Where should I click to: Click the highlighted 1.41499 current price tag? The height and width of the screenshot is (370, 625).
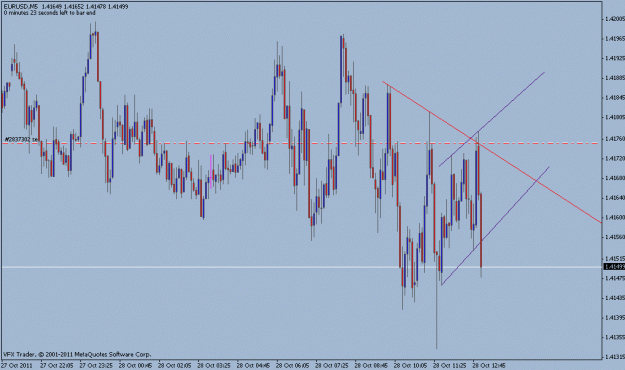tap(614, 267)
